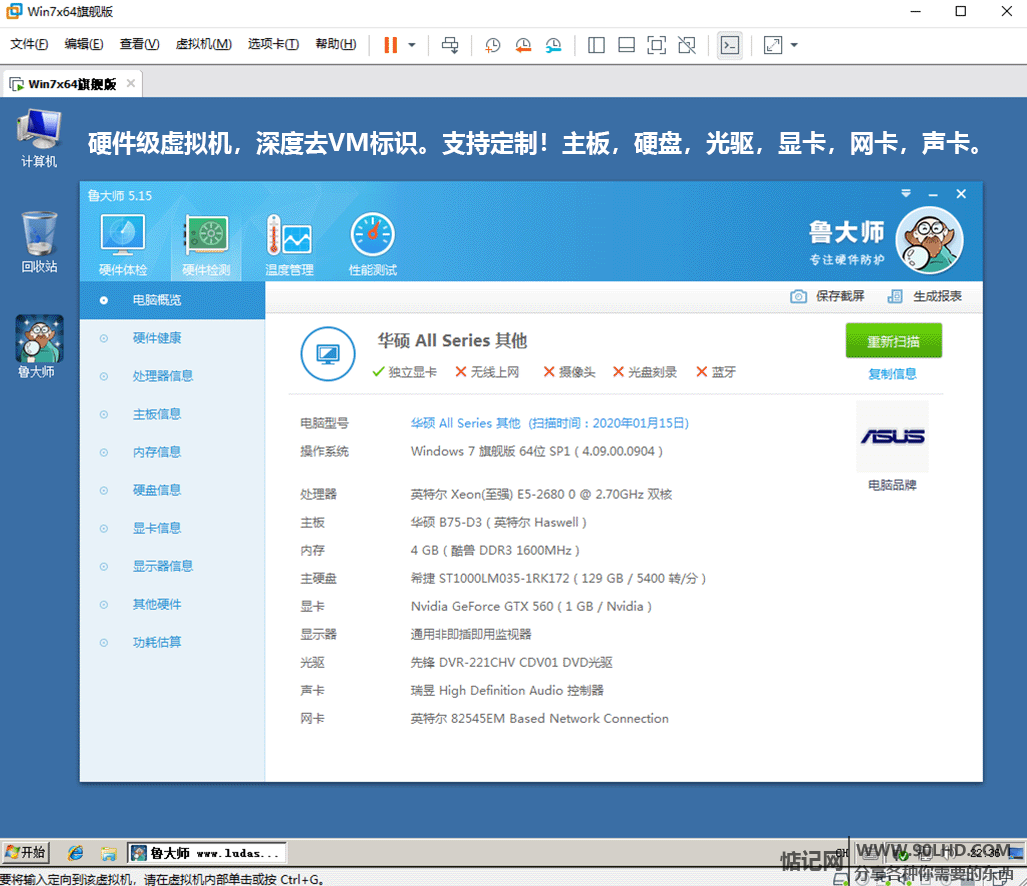Open the power options dropdown arrow
Screen dimensions: 1027x886
pos(412,45)
